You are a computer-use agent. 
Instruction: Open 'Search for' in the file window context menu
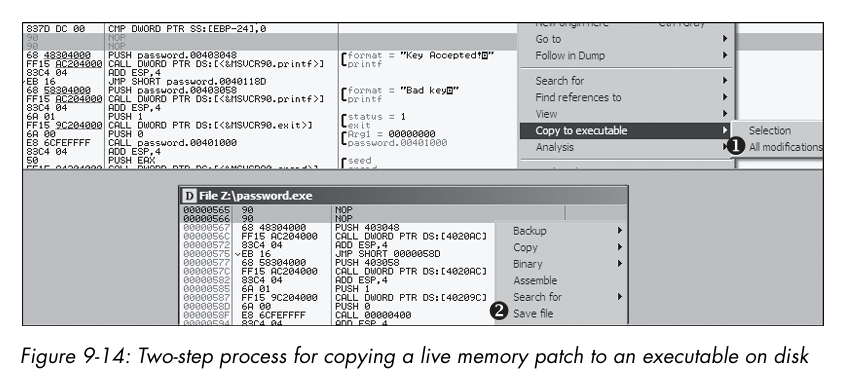tap(537, 297)
